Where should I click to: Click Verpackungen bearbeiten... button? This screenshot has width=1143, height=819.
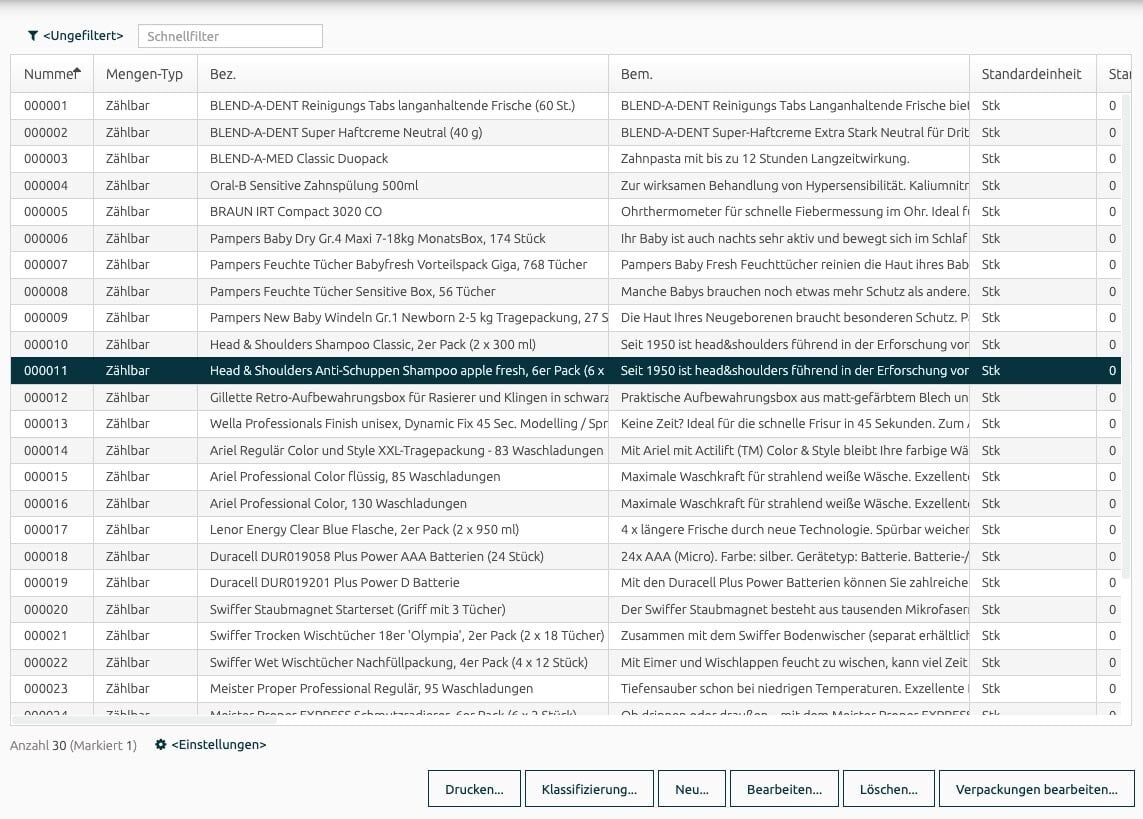1037,789
